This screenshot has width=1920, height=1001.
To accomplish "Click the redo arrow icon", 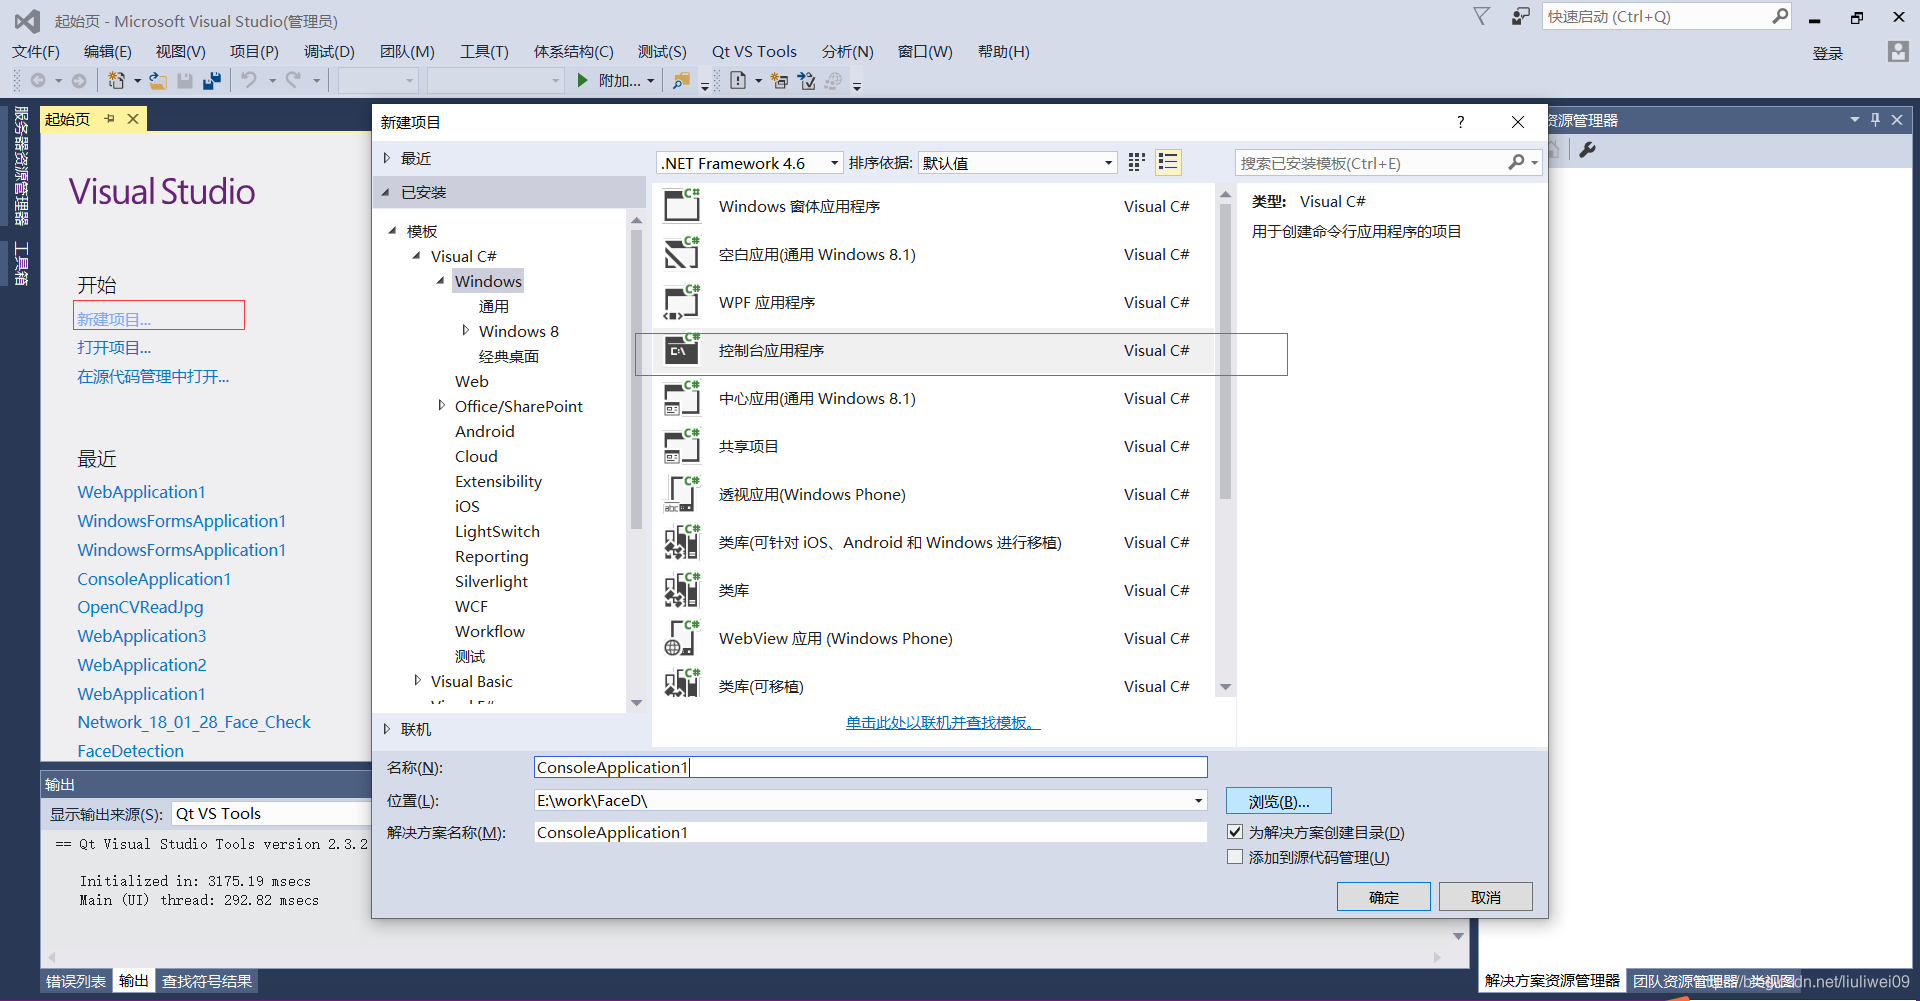I will pyautogui.click(x=293, y=80).
